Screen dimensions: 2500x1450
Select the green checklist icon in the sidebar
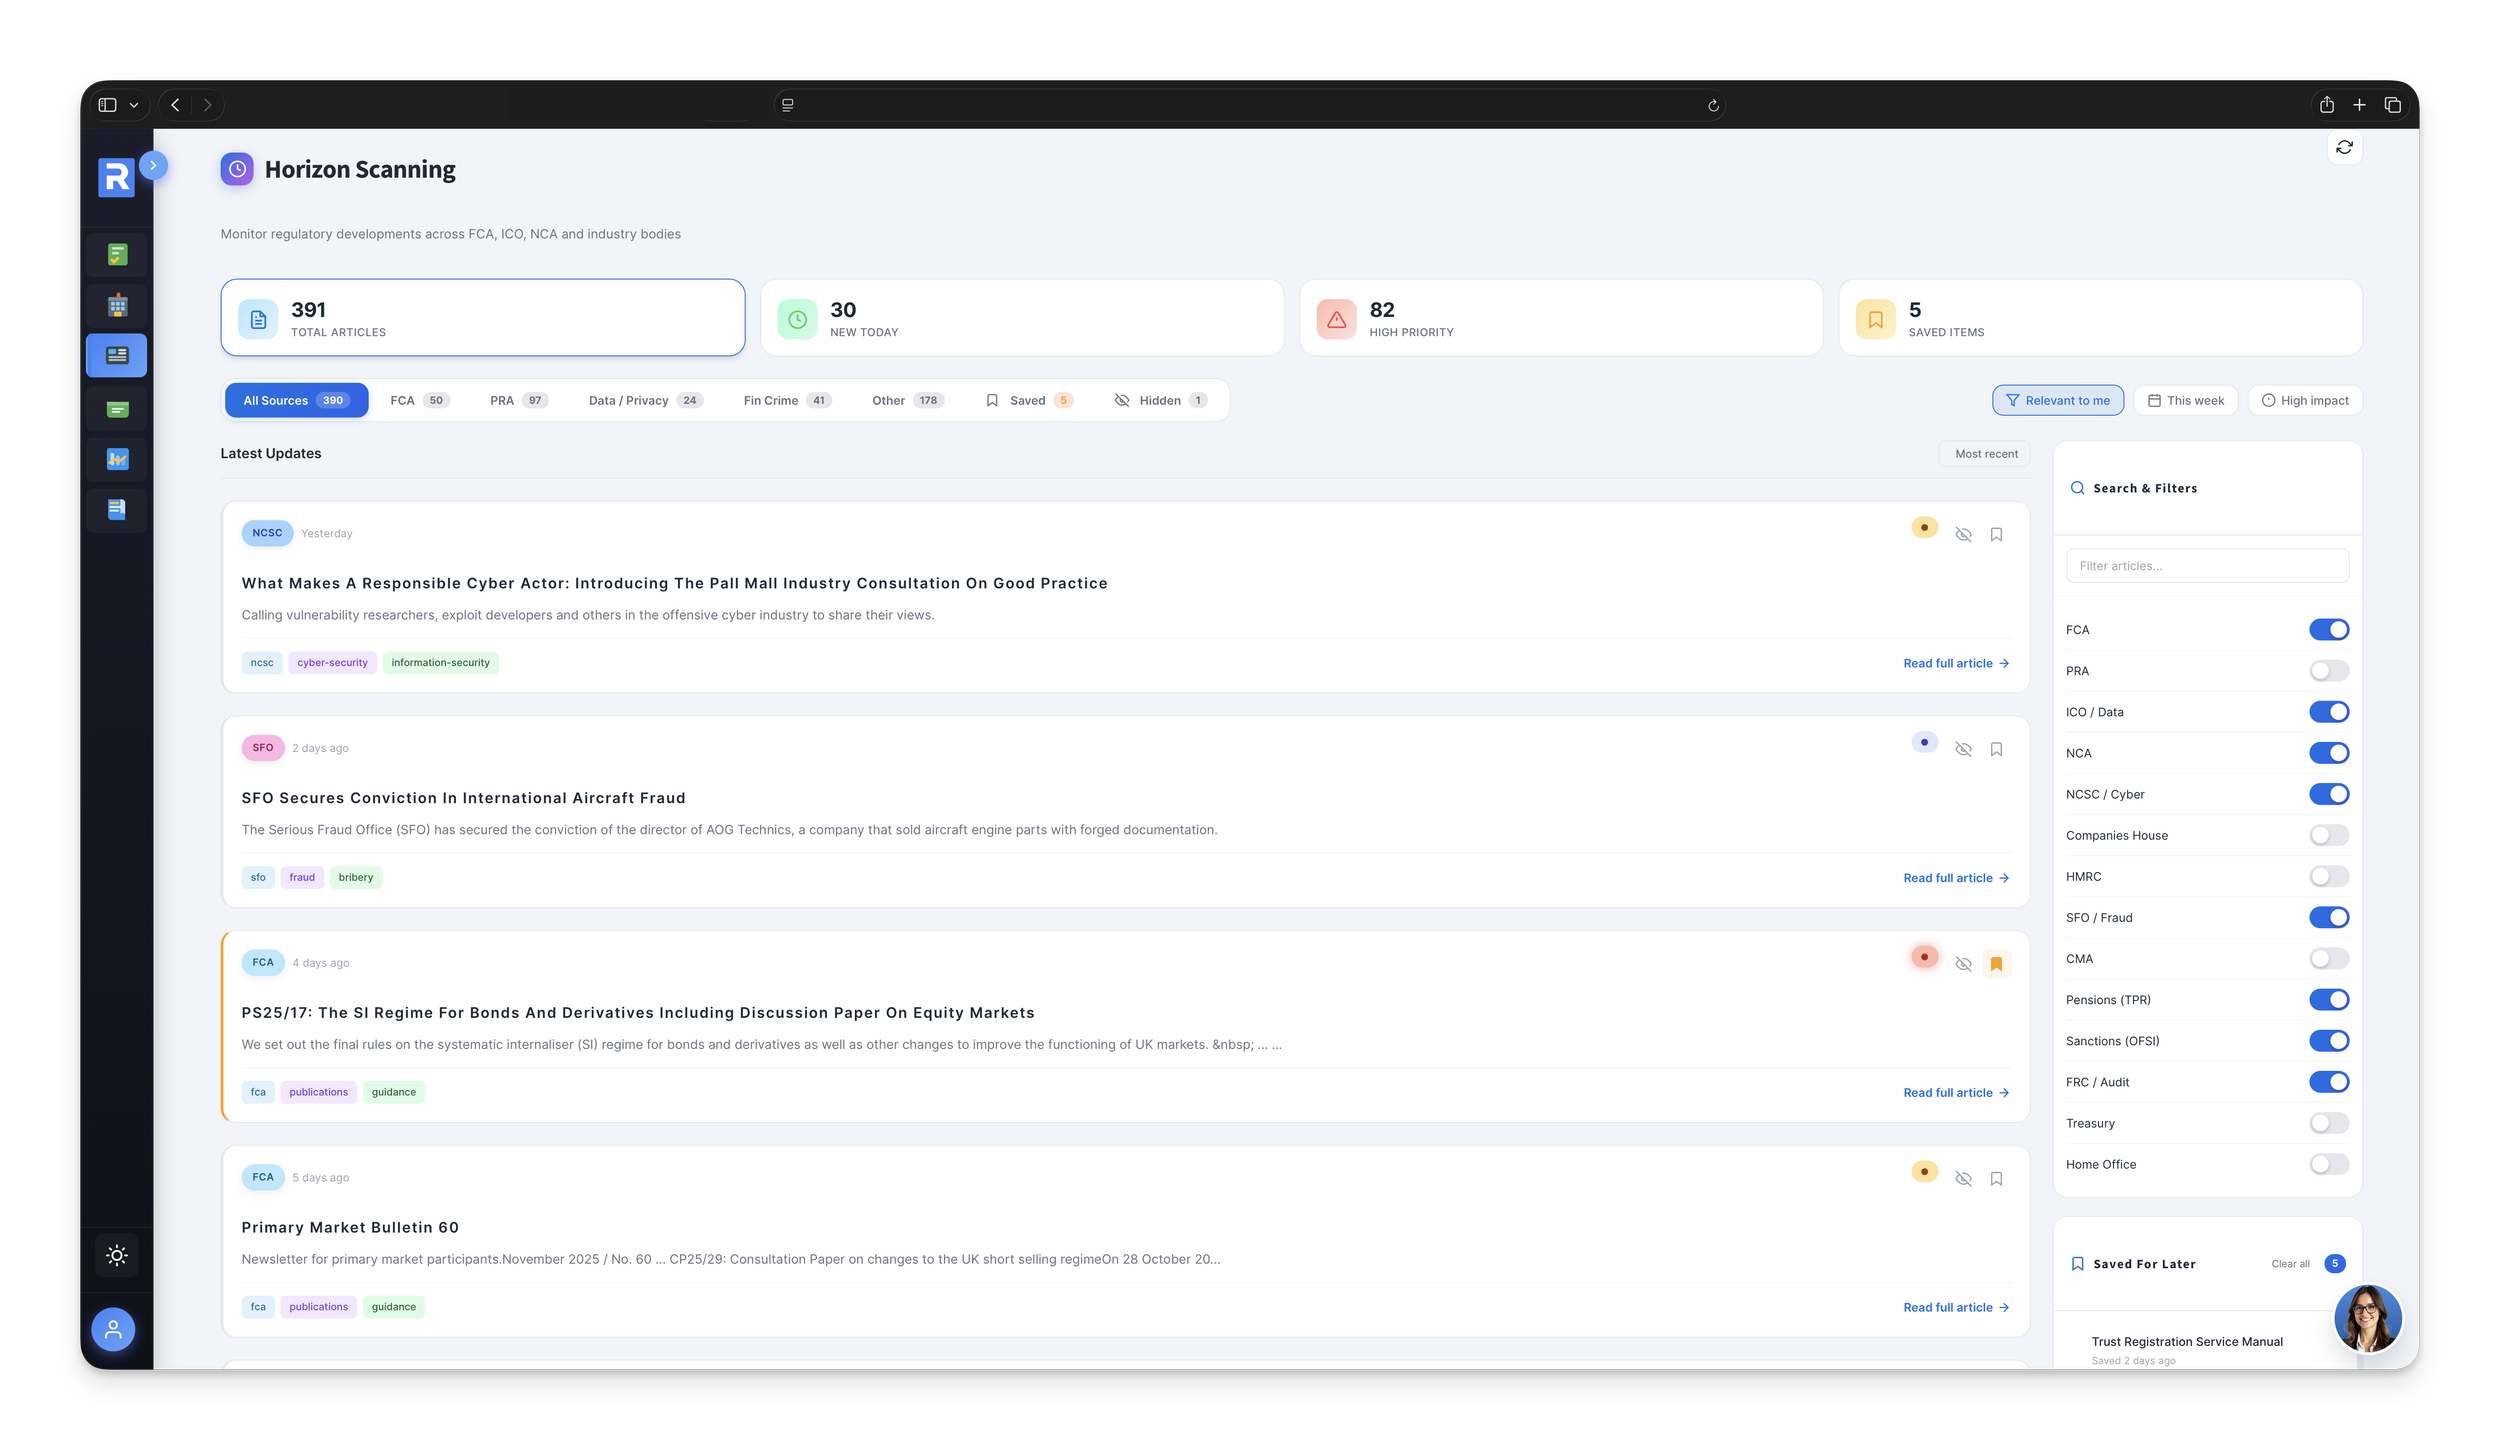point(117,254)
